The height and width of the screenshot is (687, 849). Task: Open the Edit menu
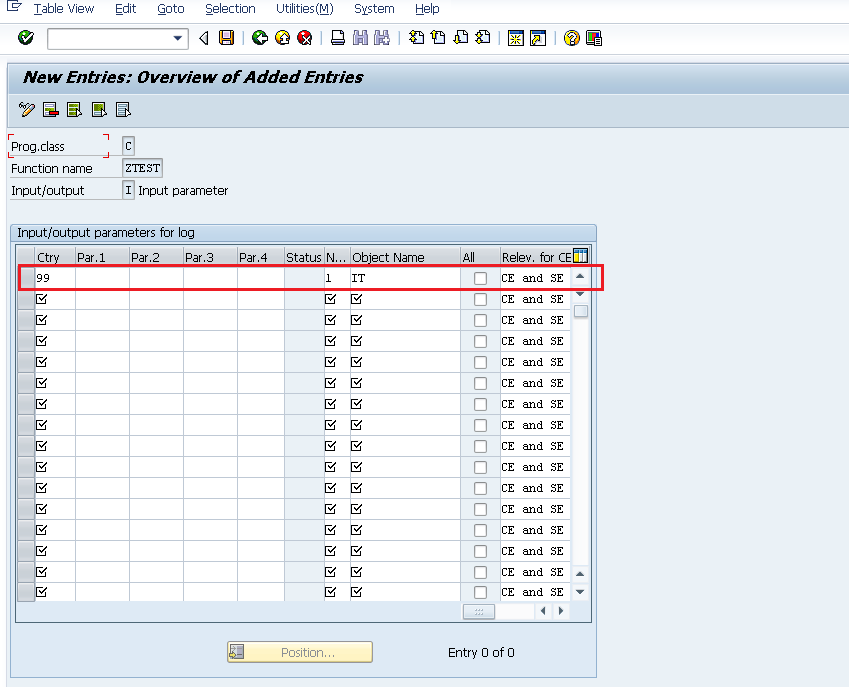[126, 9]
